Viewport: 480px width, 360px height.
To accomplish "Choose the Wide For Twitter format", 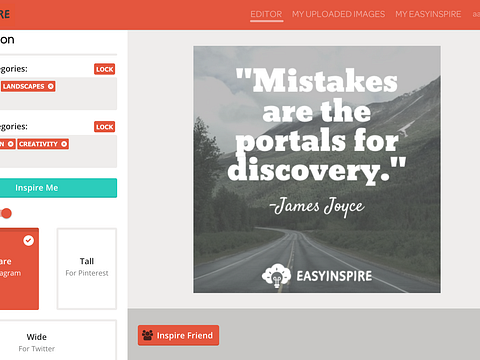I will coord(57,341).
